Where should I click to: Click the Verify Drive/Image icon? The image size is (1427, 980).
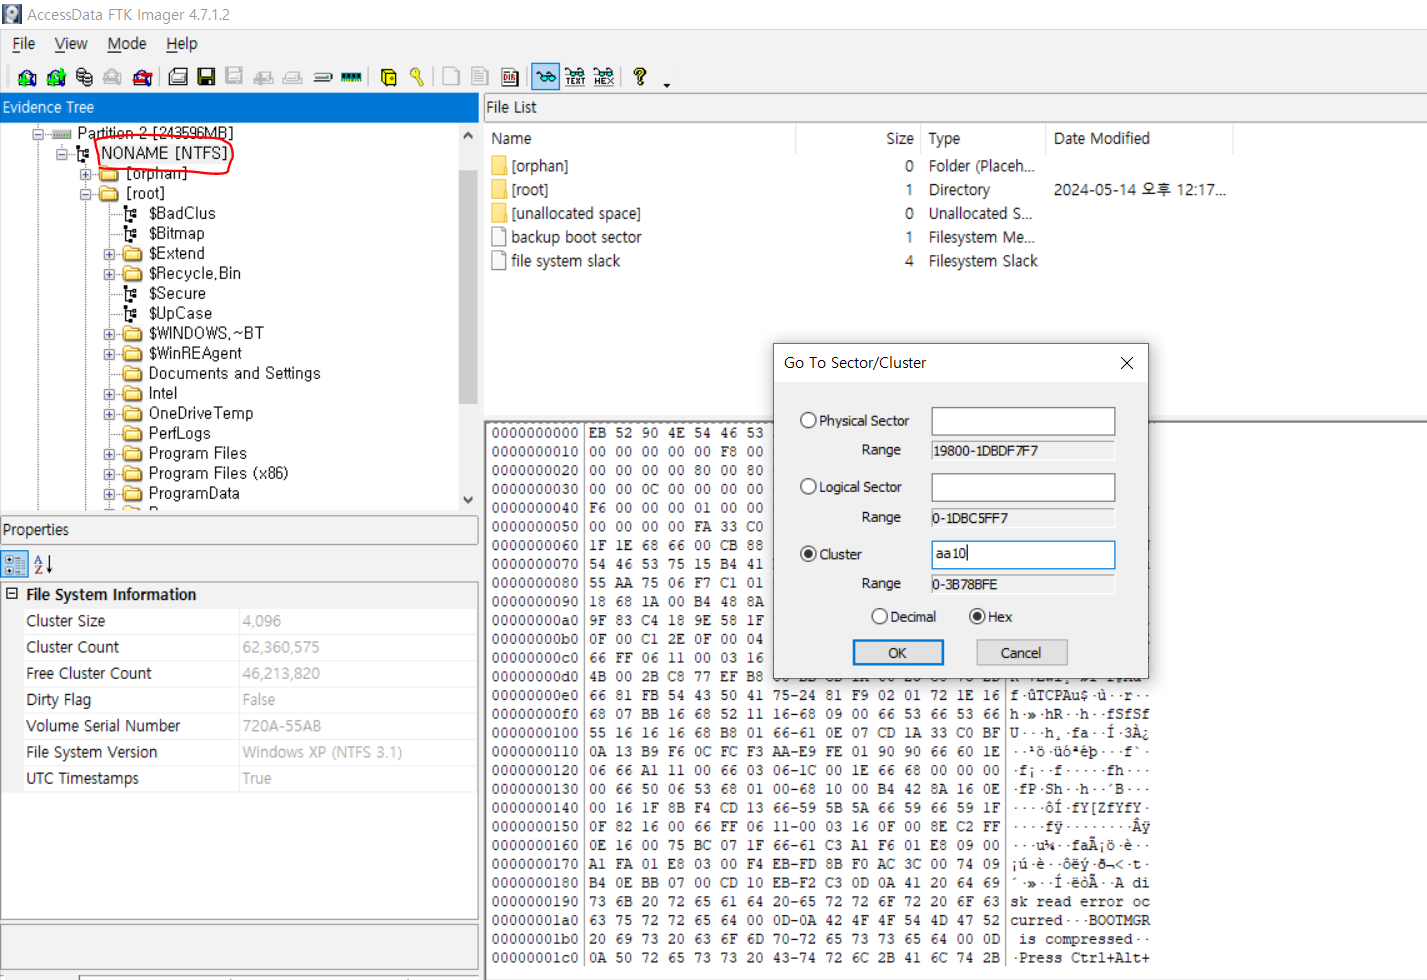[x=322, y=77]
